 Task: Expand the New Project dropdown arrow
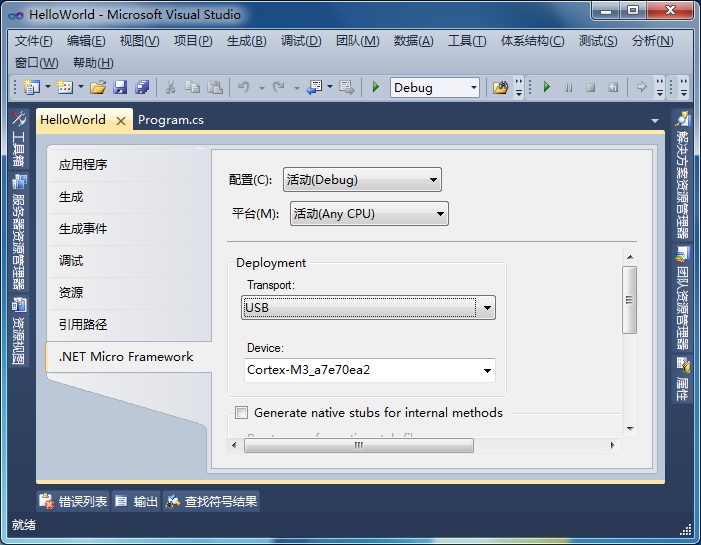coord(48,86)
